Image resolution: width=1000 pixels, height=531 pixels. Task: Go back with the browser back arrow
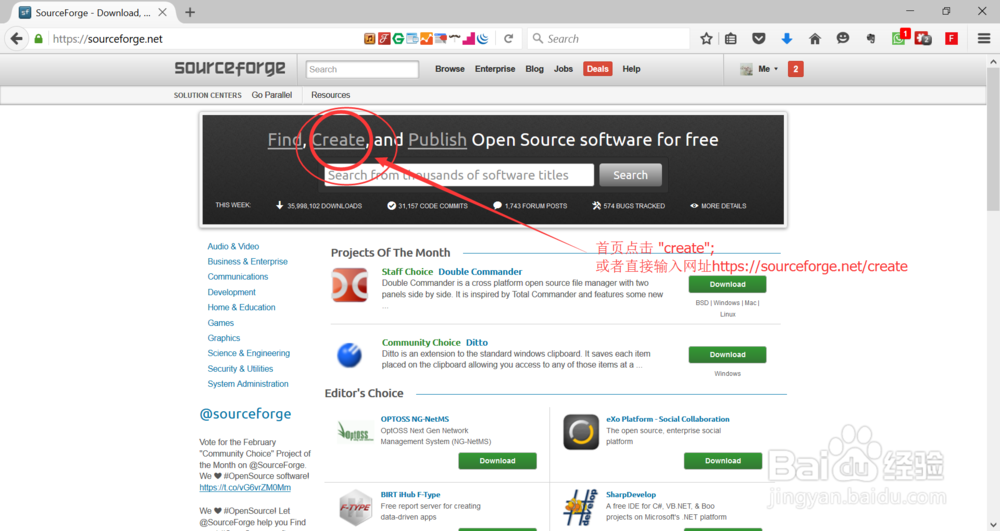tap(16, 39)
